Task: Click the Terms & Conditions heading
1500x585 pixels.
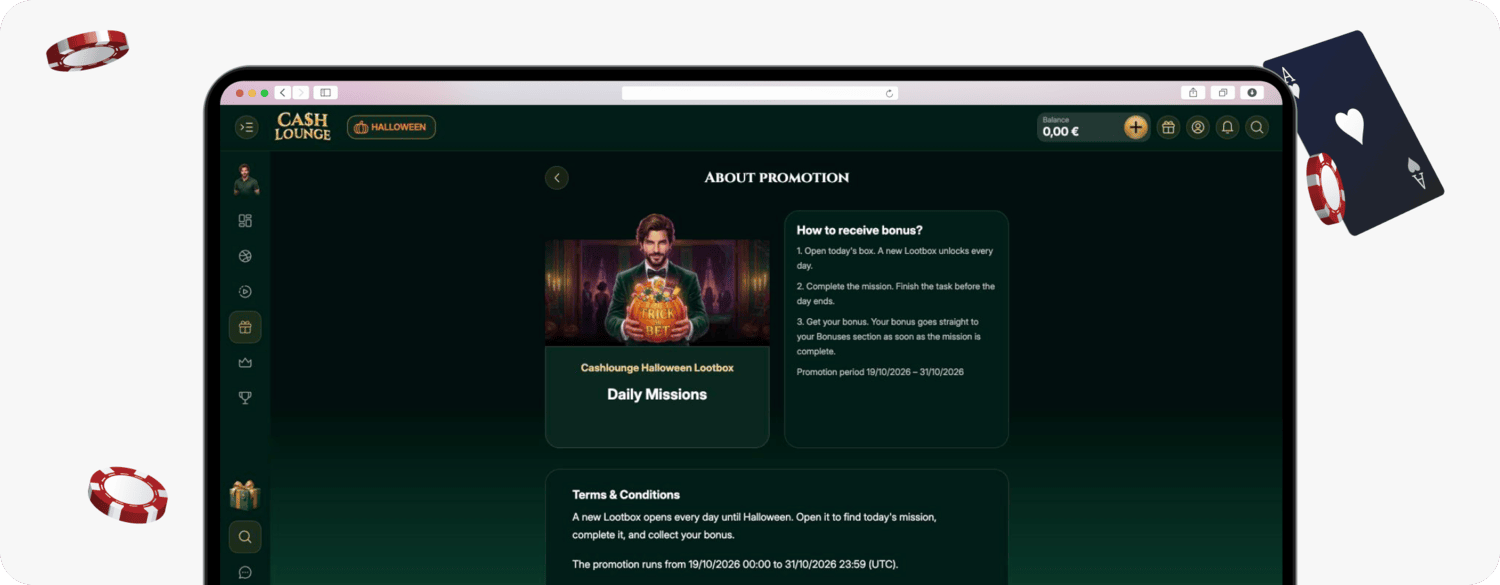Action: coord(626,495)
